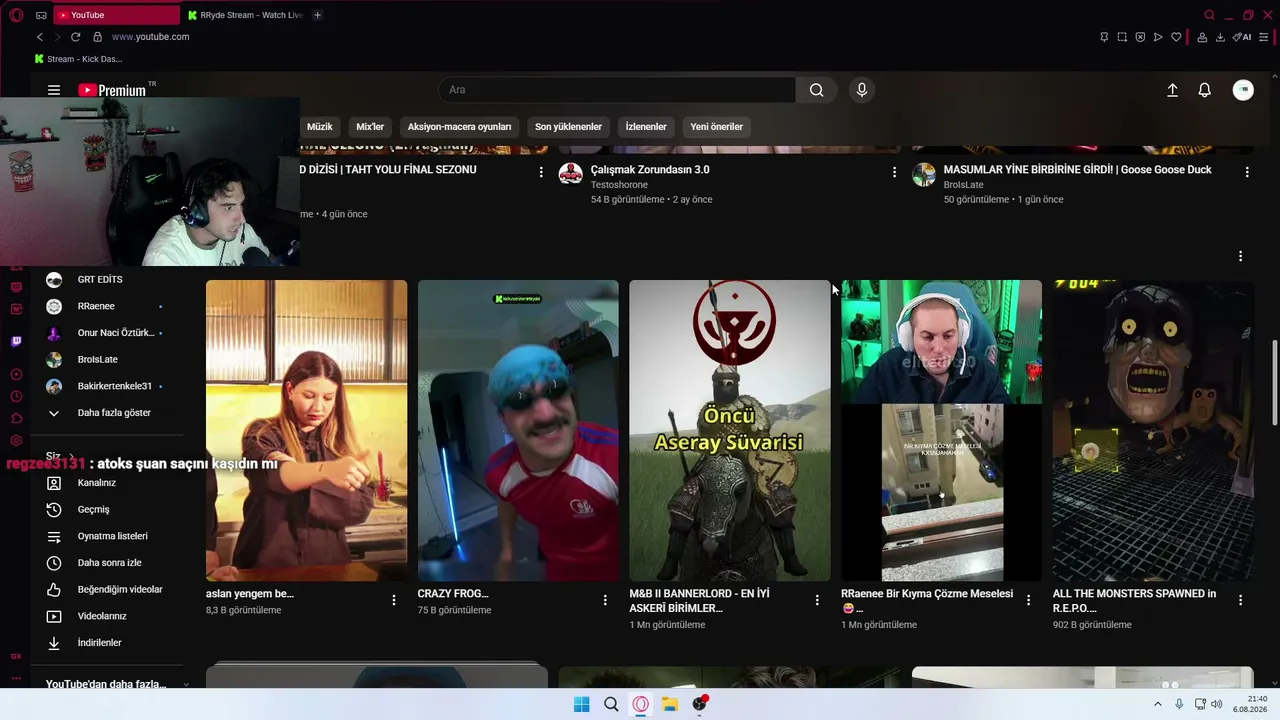Image resolution: width=1280 pixels, height=720 pixels.
Task: Open the Öncü Aseray Süvarisi short thumbnail
Action: click(730, 430)
